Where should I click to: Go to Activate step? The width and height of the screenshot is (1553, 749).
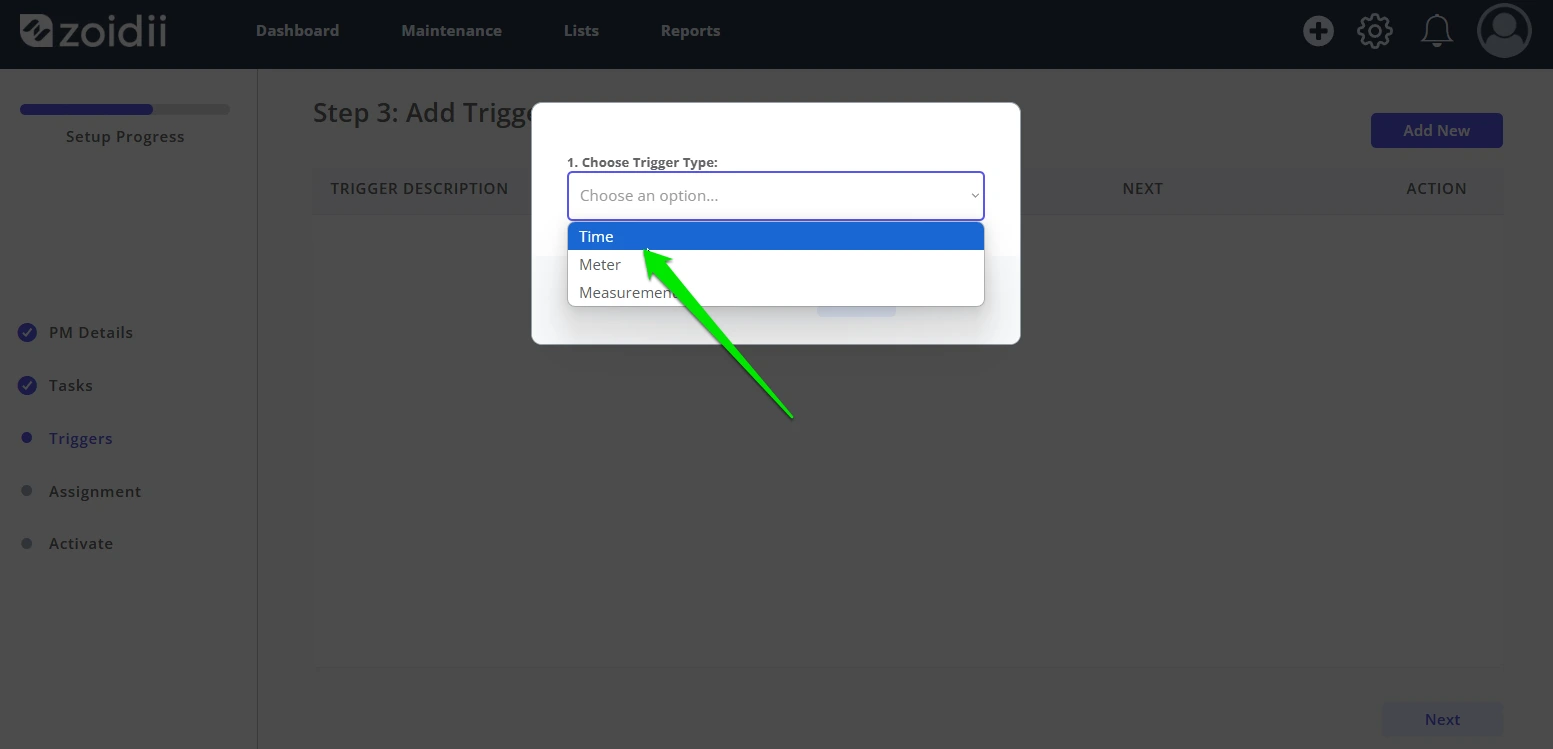click(81, 544)
